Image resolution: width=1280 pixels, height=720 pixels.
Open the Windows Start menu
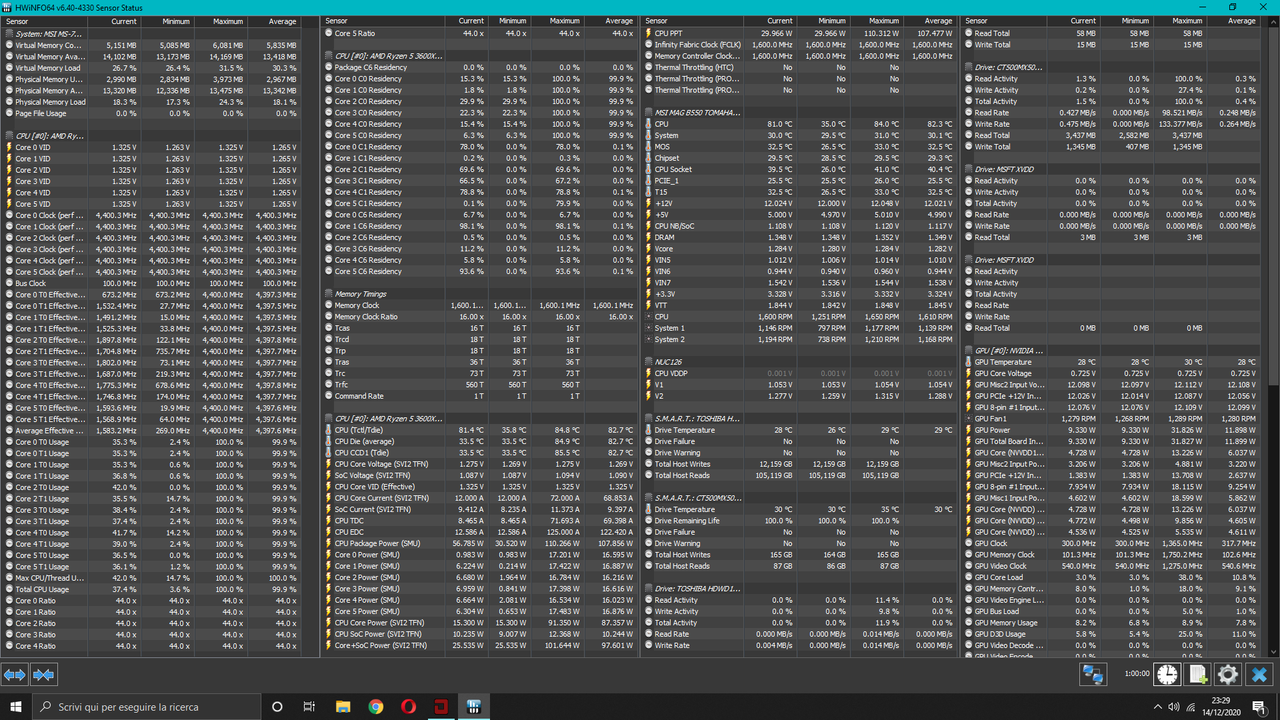16,706
